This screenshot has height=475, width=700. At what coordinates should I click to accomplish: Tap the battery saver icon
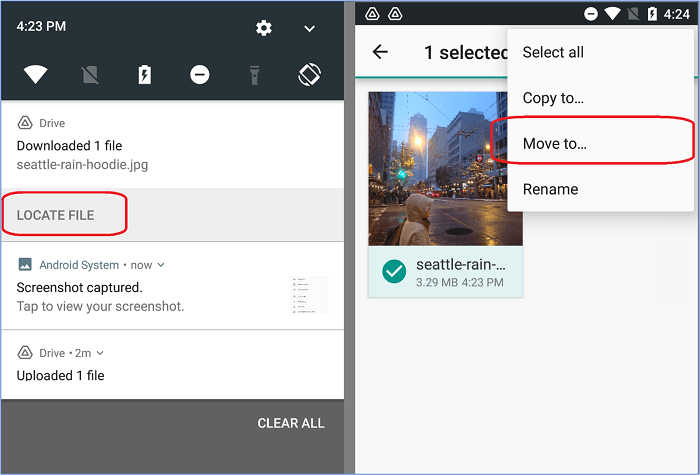(x=145, y=75)
